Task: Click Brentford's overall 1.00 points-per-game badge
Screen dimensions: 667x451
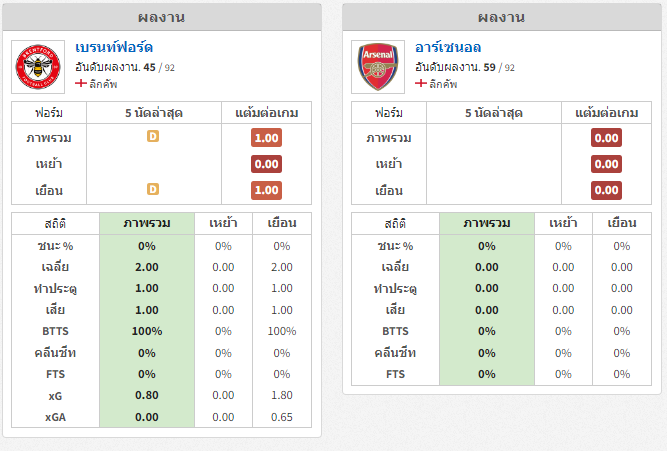Action: point(266,138)
